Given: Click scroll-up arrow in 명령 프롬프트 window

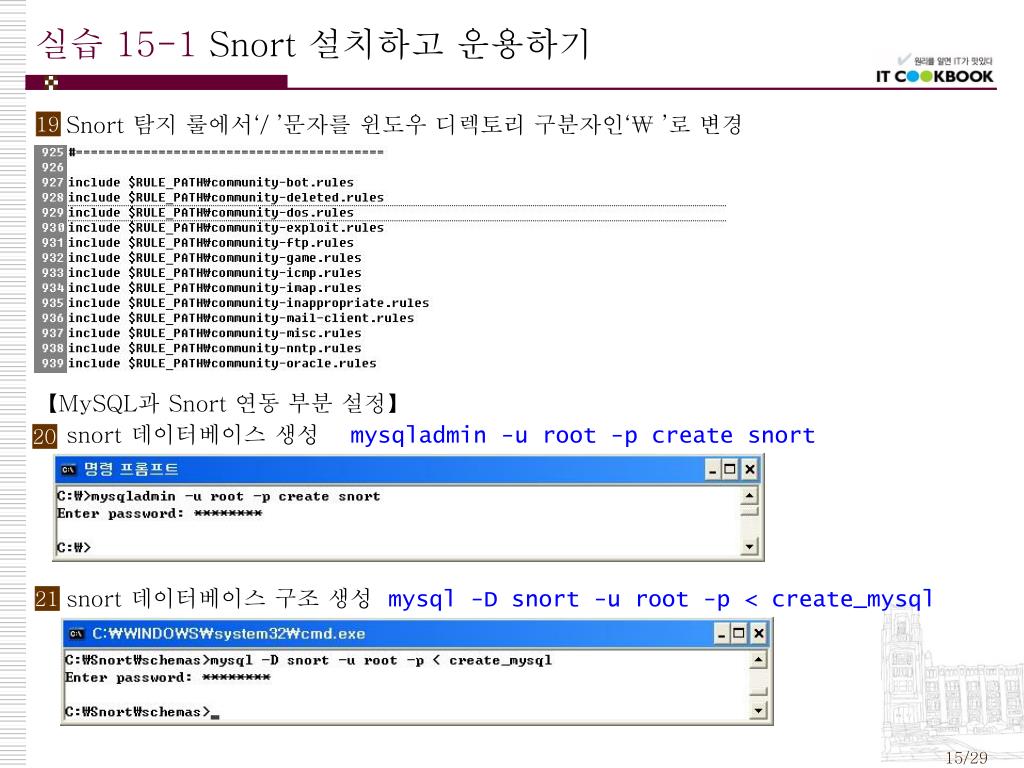Looking at the screenshot, I should 750,496.
